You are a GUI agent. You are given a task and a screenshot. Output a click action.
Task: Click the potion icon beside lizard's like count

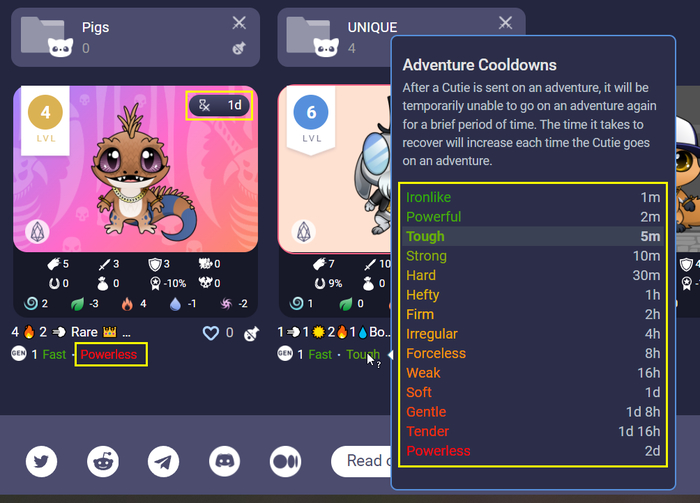coord(251,333)
